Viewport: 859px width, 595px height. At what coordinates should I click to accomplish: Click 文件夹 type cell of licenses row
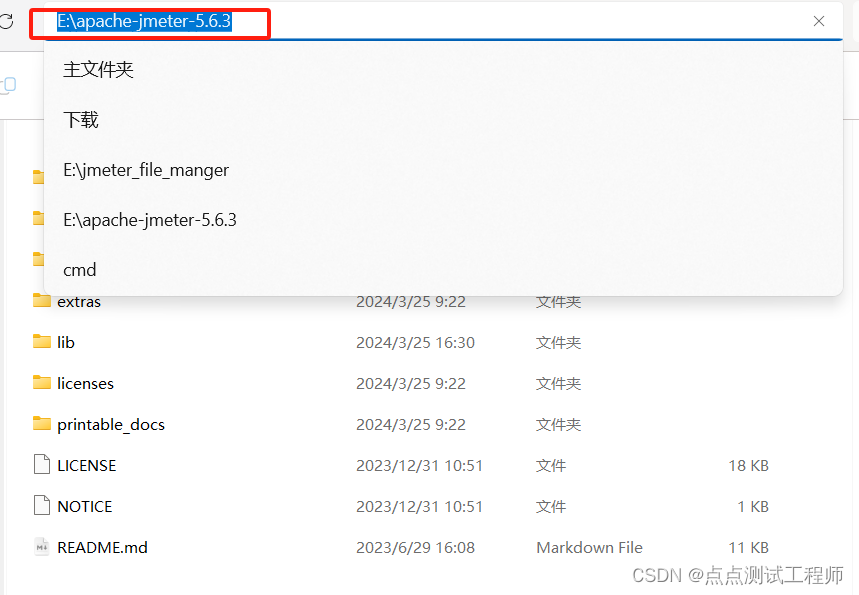click(558, 384)
